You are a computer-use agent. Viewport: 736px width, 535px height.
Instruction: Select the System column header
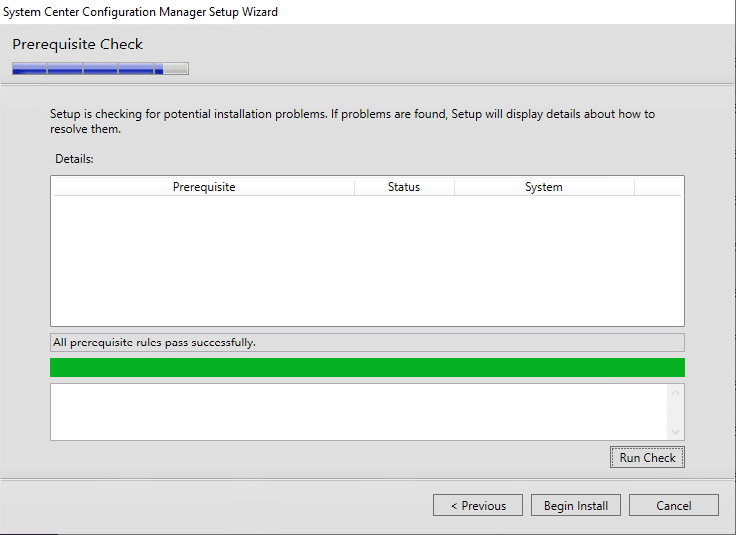(x=543, y=187)
